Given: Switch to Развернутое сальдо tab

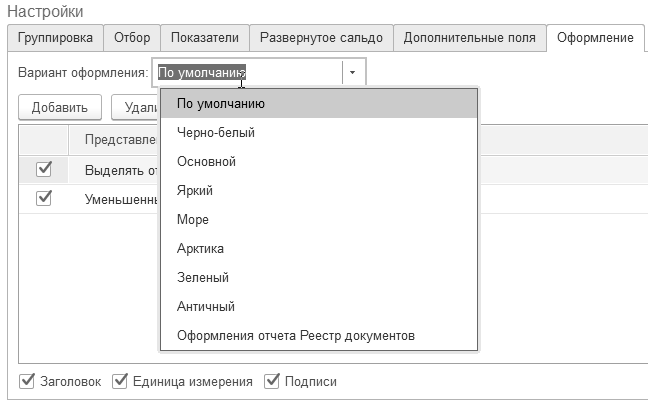Looking at the screenshot, I should pos(320,38).
